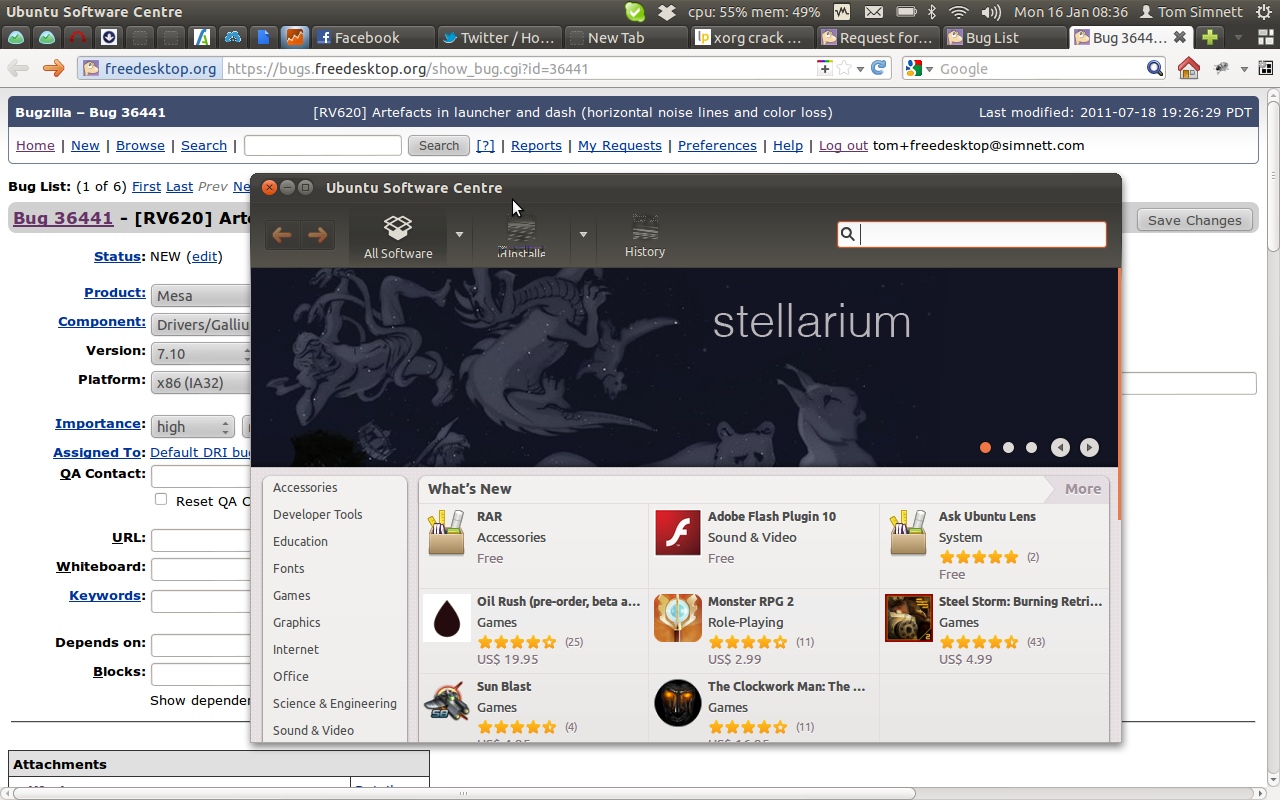Image resolution: width=1280 pixels, height=800 pixels.
Task: Click the browser home icon
Action: coord(1188,68)
